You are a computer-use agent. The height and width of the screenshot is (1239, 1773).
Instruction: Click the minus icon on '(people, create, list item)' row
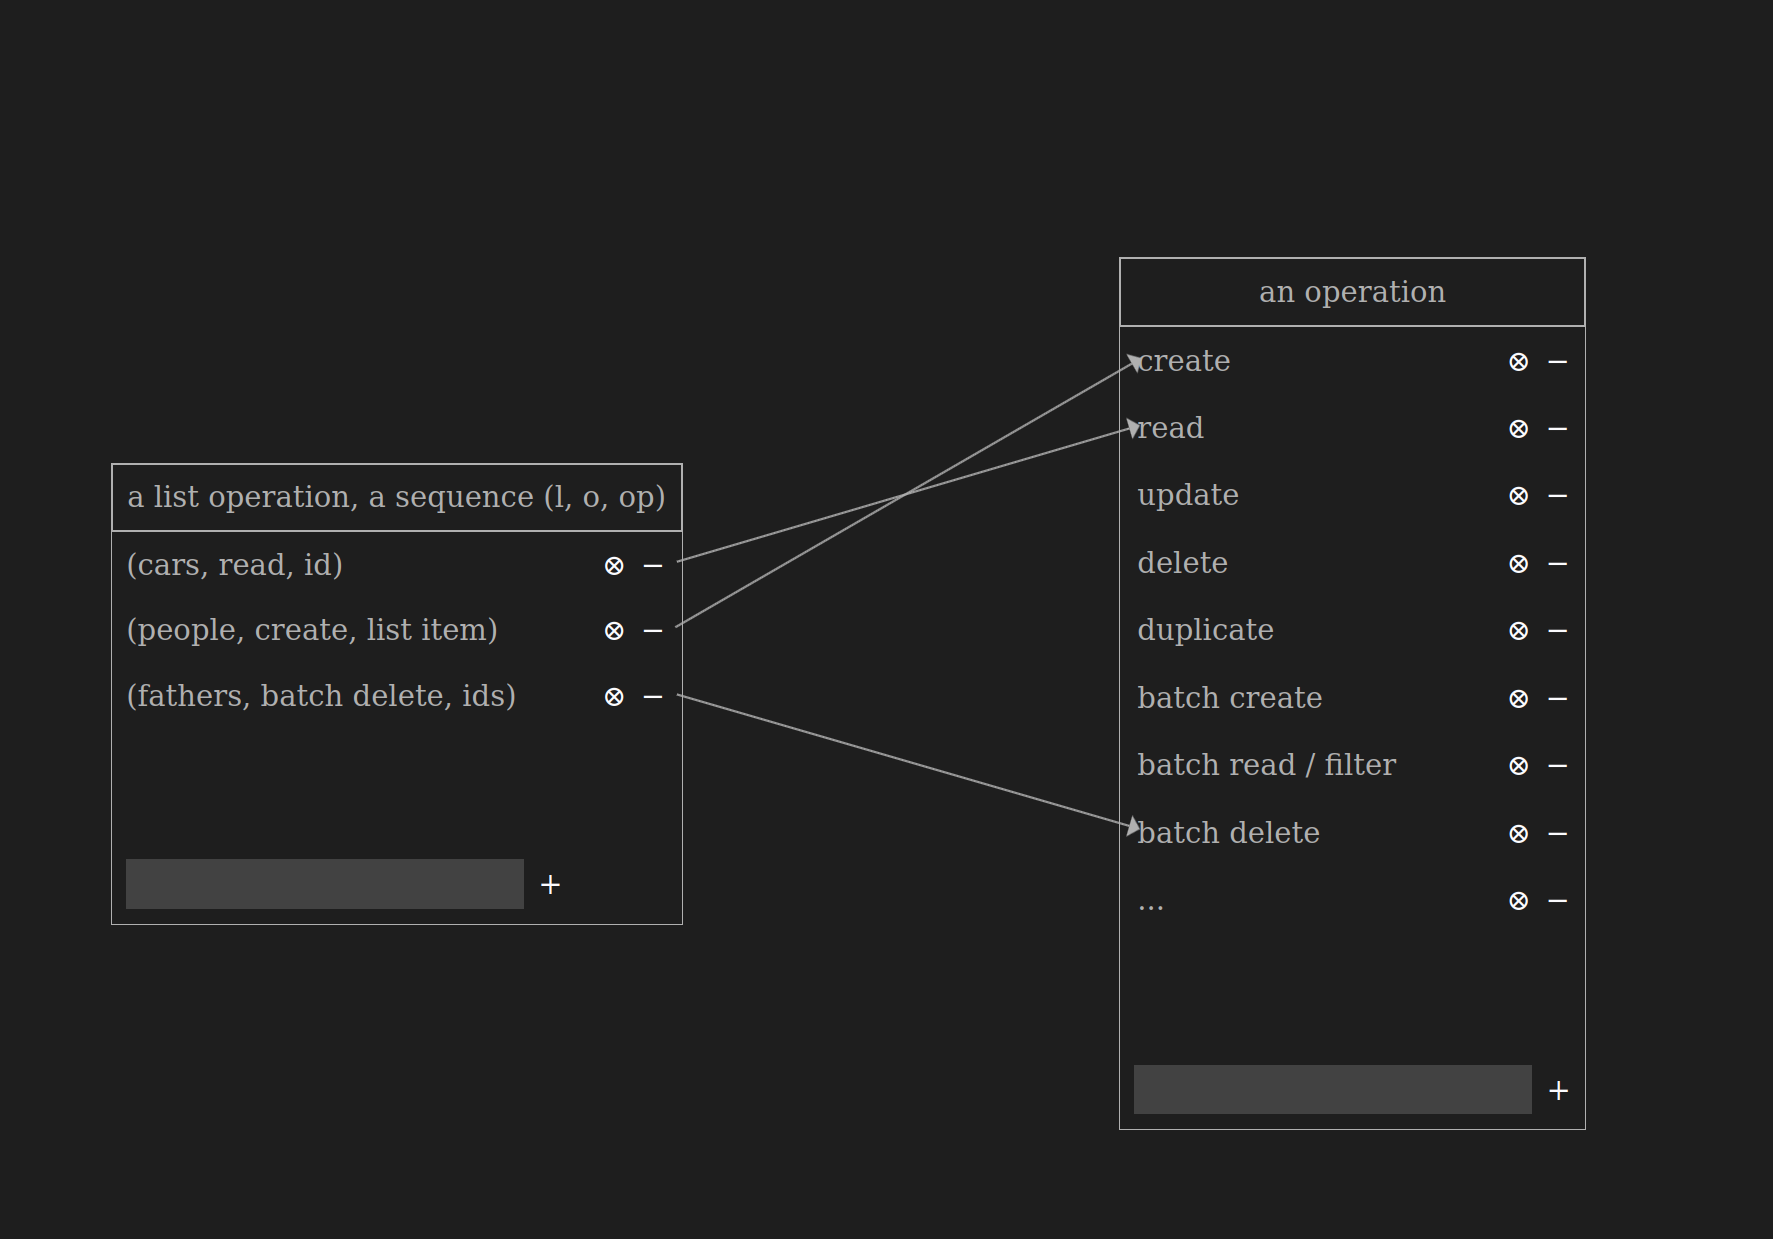coord(653,631)
